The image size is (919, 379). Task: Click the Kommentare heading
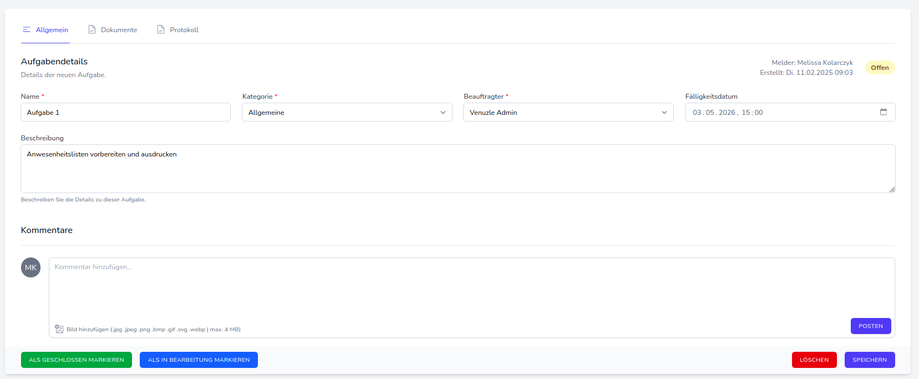(46, 231)
